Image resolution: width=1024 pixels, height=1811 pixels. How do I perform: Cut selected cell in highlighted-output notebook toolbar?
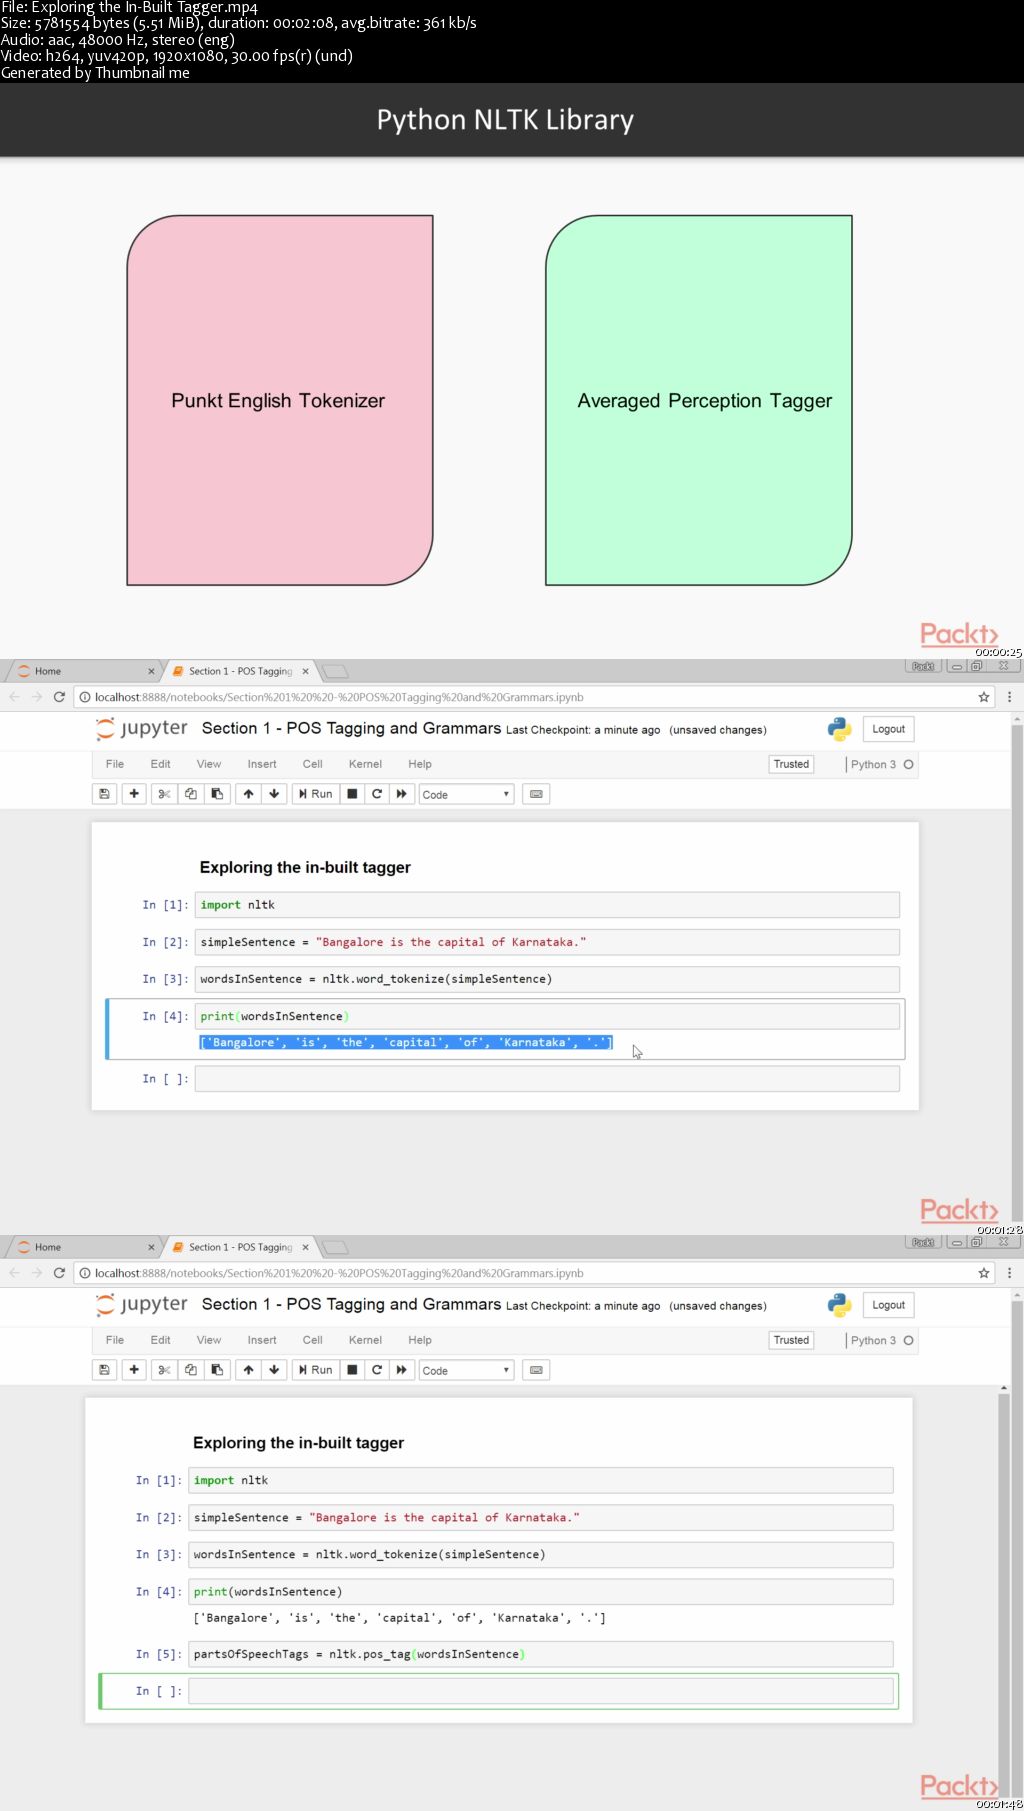[165, 794]
